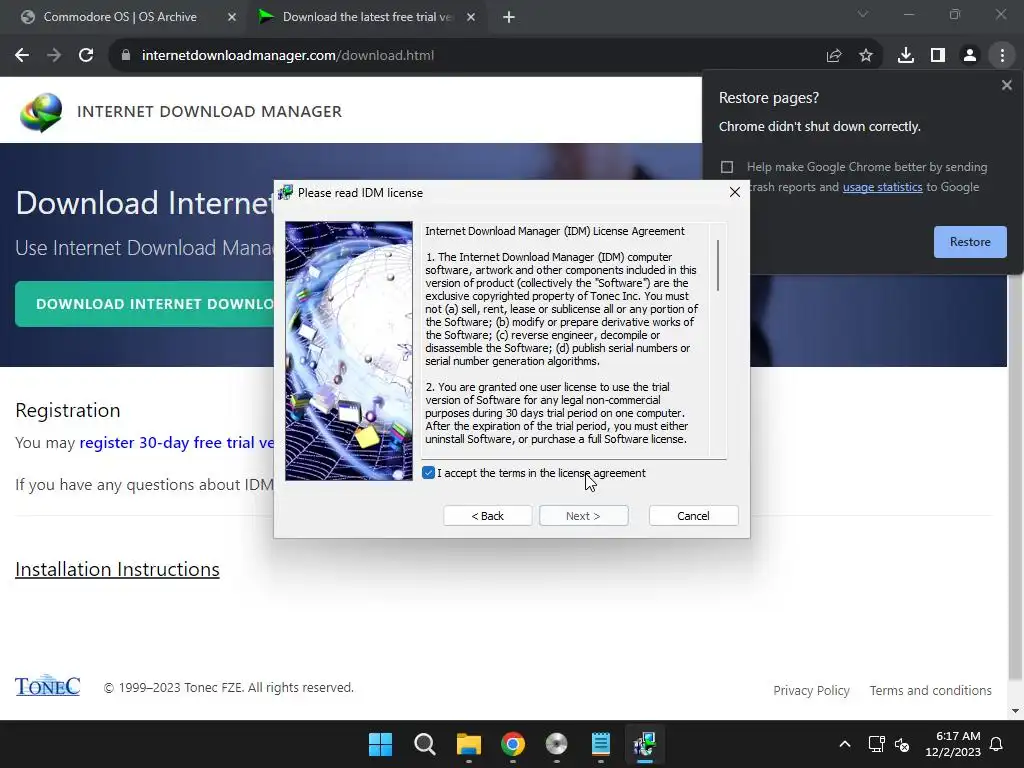Show hidden system tray icons
Screen dimensions: 1024x768
point(844,744)
